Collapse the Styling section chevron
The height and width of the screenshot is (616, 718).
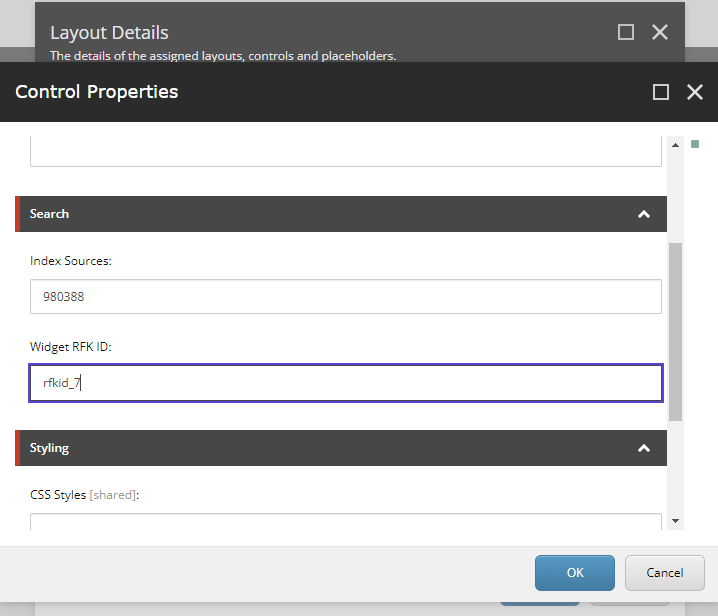(x=644, y=448)
